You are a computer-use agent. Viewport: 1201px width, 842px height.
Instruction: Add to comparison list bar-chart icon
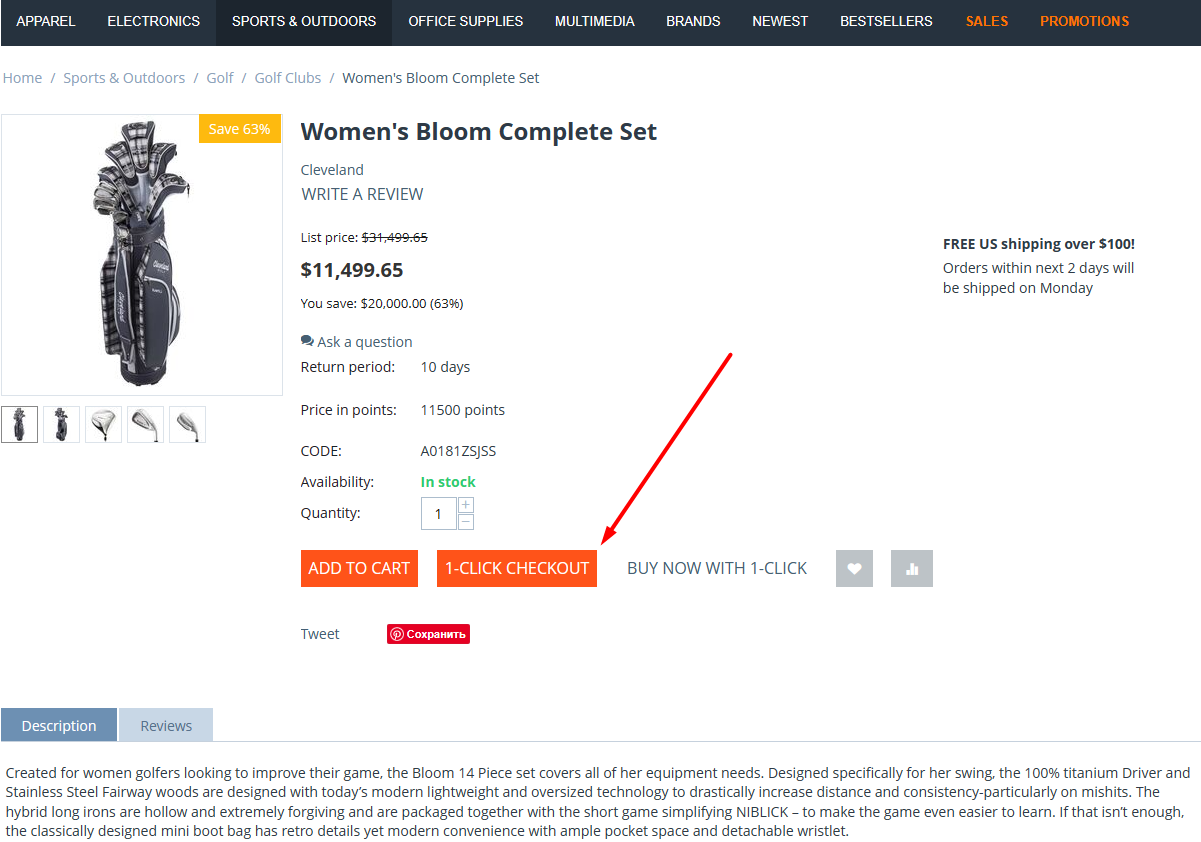(911, 568)
